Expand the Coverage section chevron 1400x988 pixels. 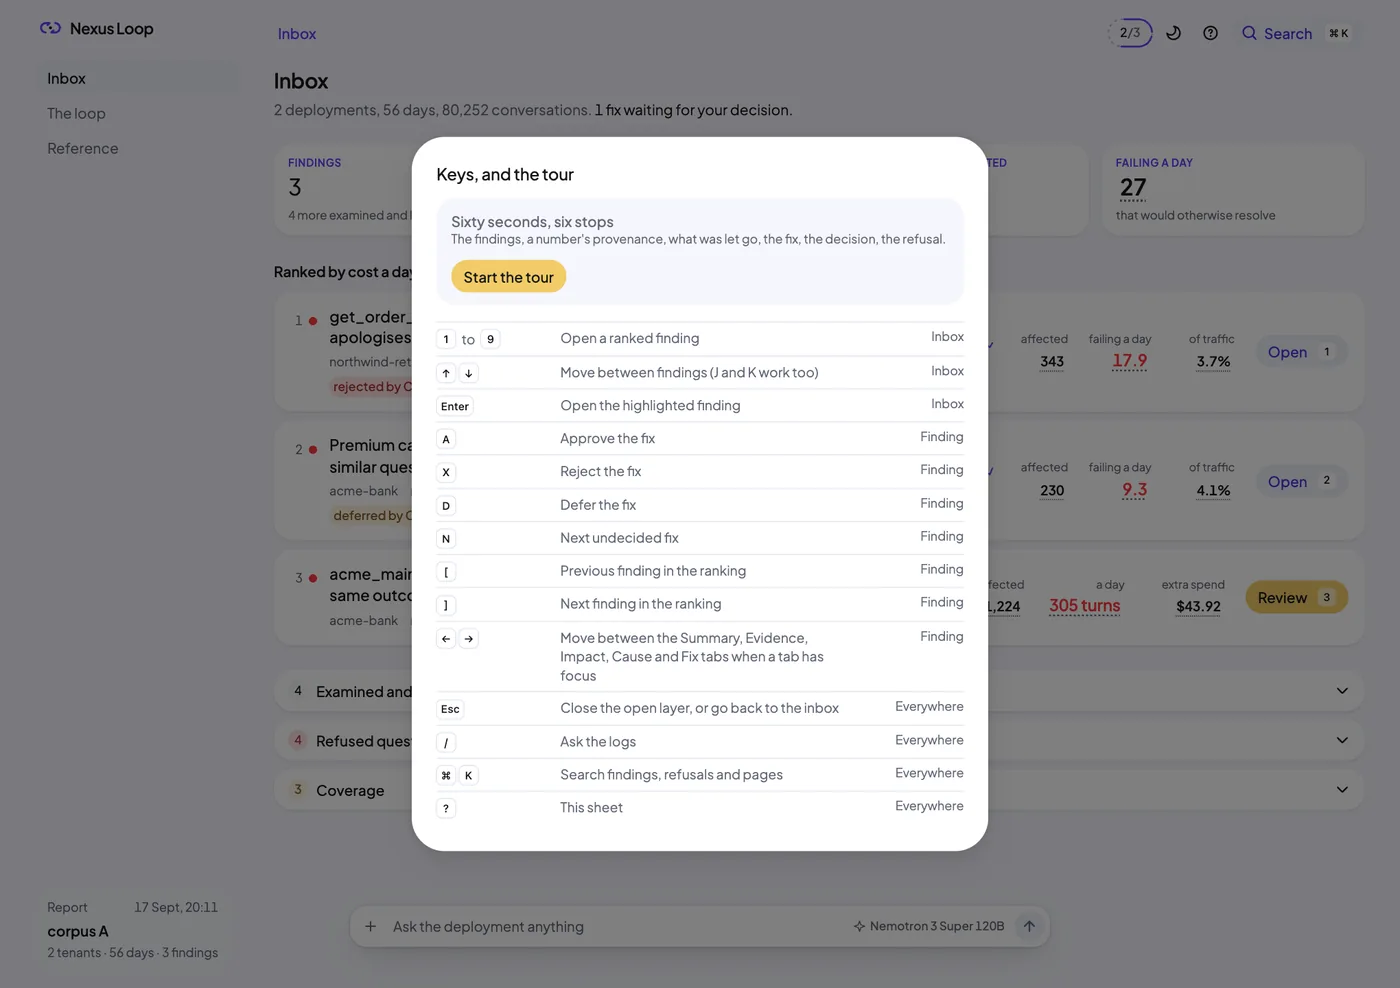coord(1342,789)
